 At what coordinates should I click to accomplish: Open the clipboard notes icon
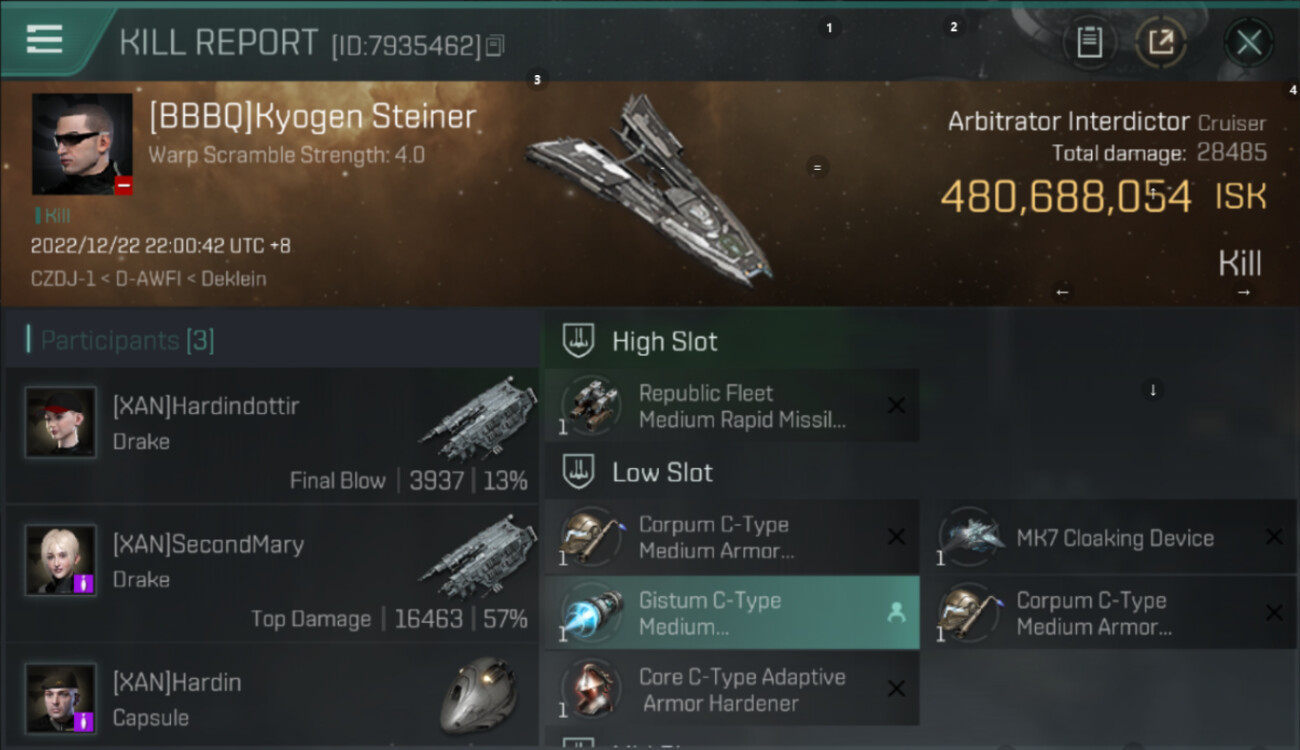[x=1089, y=42]
